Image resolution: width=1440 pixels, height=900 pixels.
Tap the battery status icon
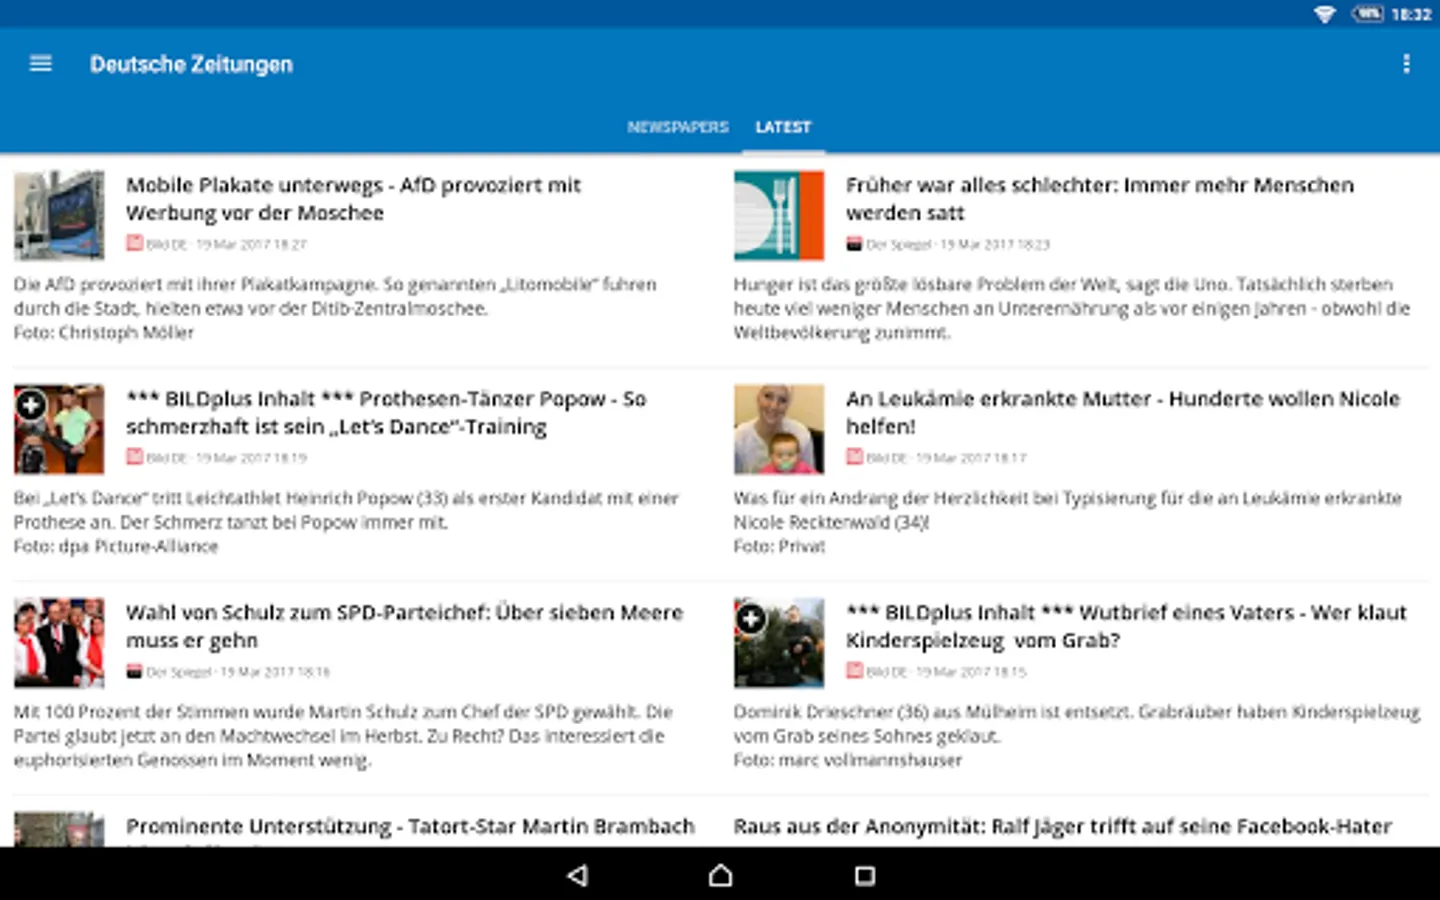[1367, 14]
